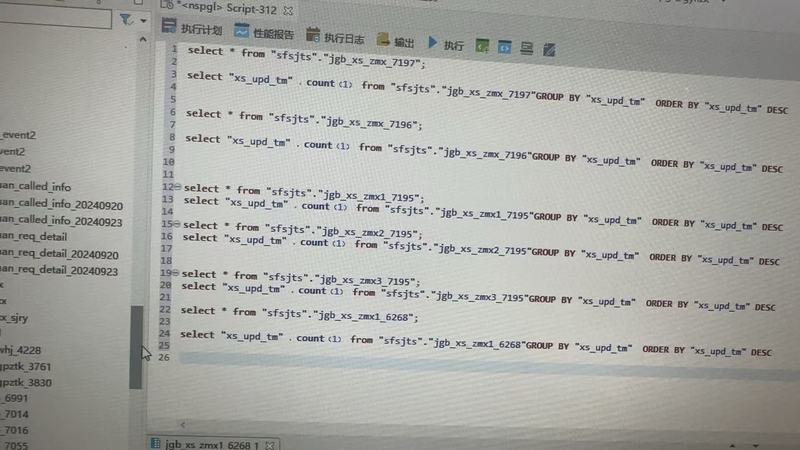
Task: Select tree item an_called_info_20240920
Action: [61, 205]
